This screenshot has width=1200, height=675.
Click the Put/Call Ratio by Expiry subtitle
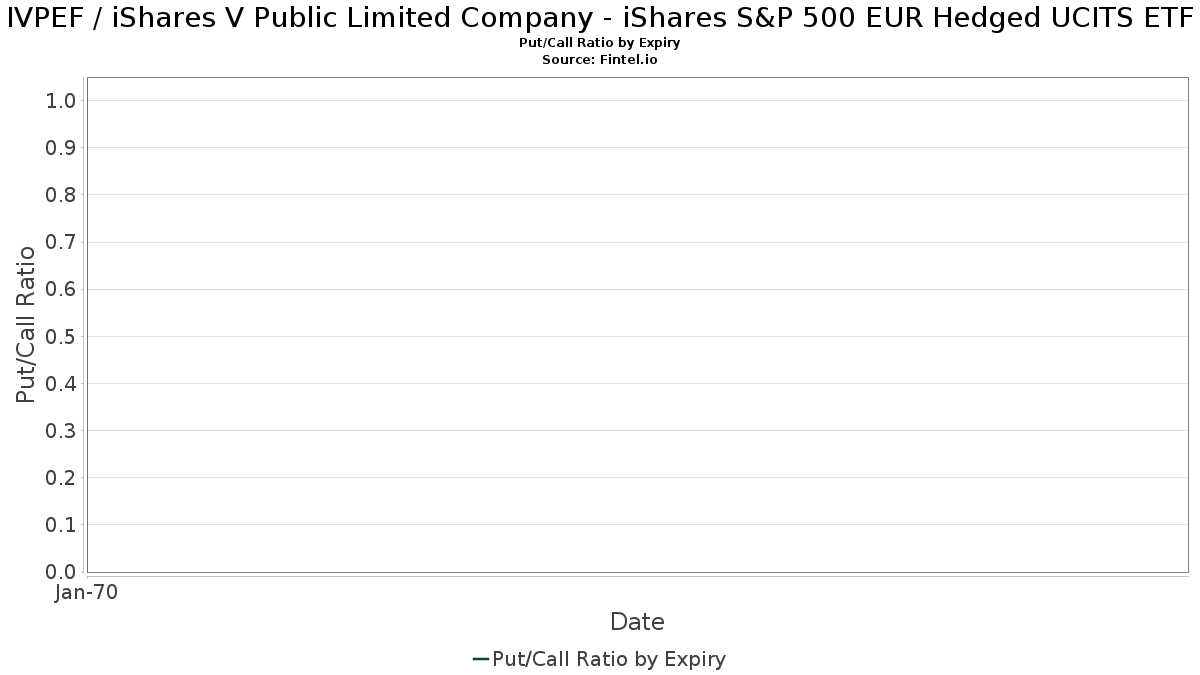pyautogui.click(x=600, y=44)
